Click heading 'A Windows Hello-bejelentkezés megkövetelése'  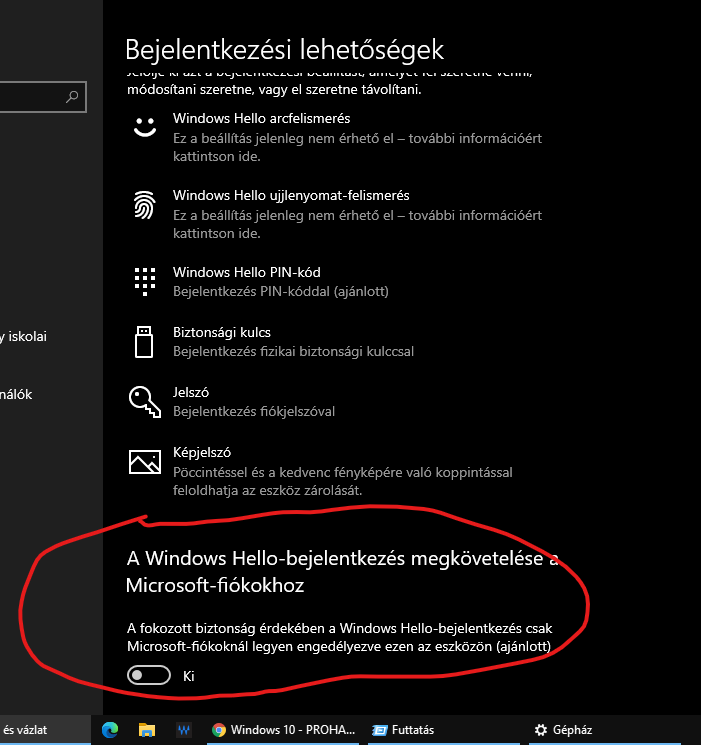tap(342, 572)
